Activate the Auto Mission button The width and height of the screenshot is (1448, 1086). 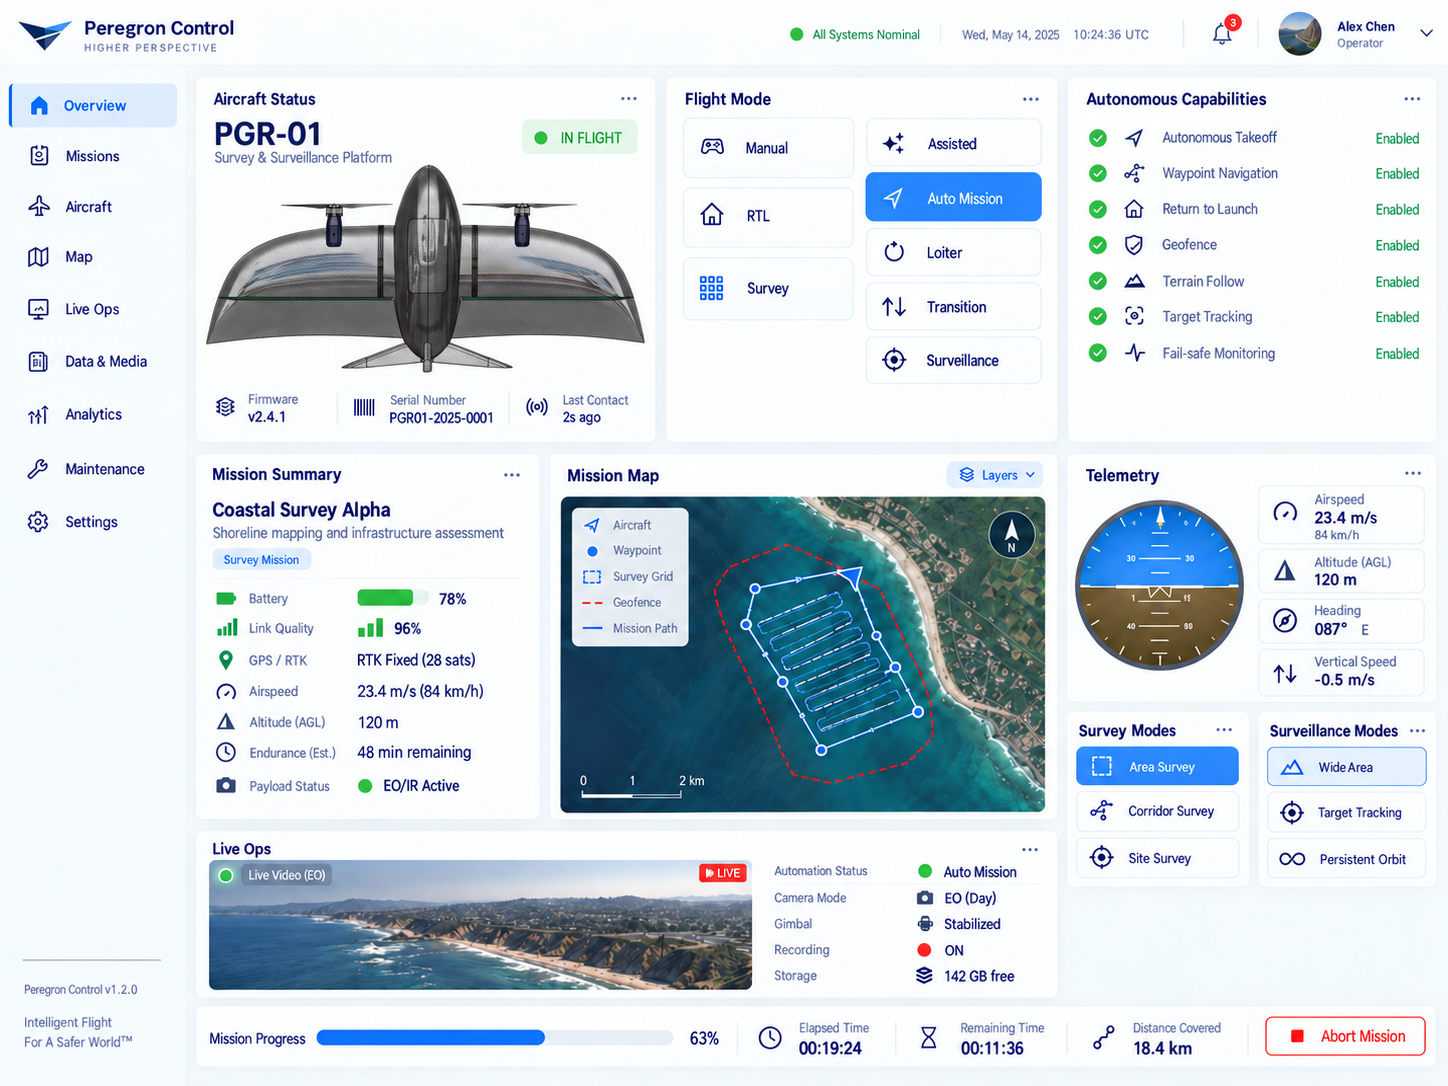click(953, 197)
